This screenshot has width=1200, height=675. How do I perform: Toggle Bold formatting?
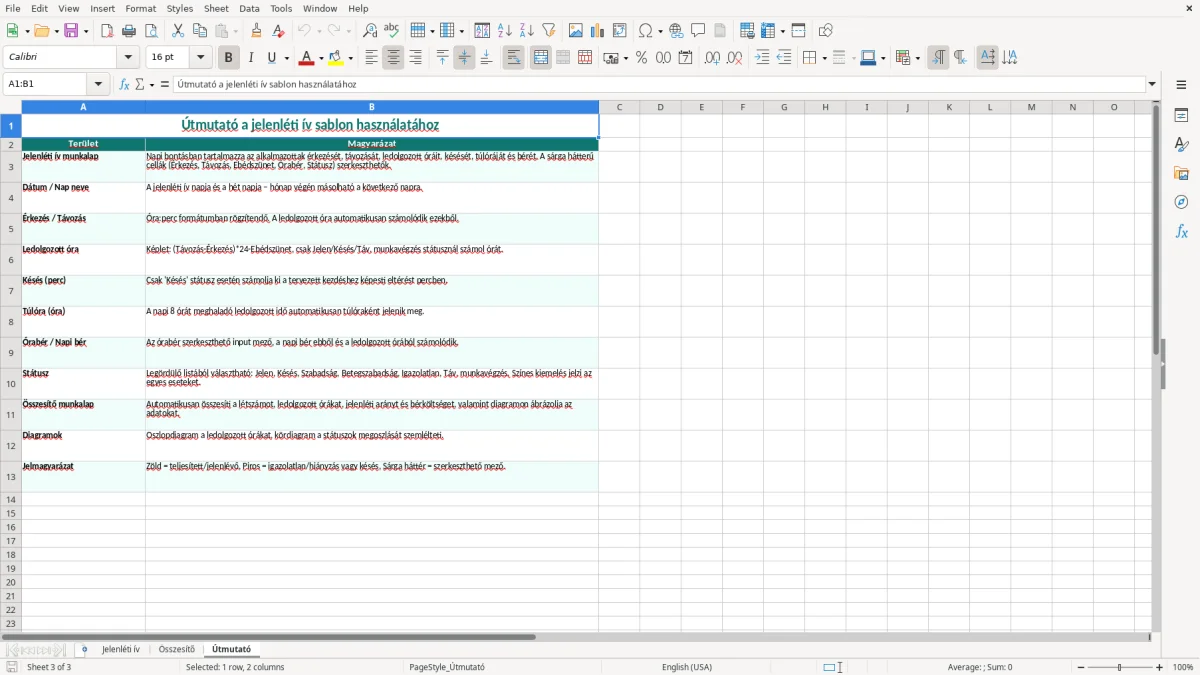pyautogui.click(x=229, y=58)
